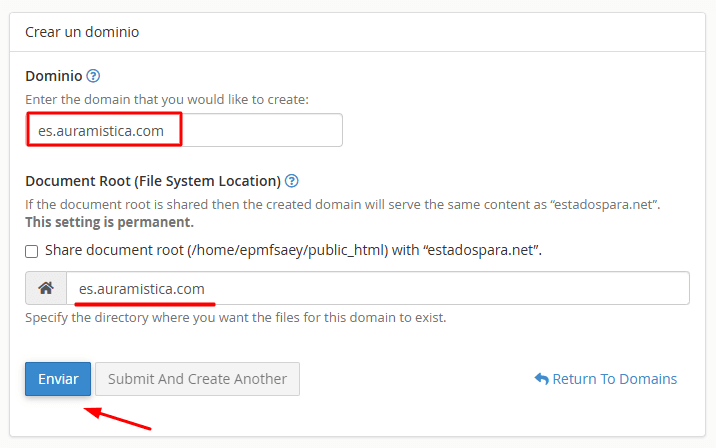This screenshot has width=716, height=448.
Task: Click Submit And Create Another button
Action: 197,379
